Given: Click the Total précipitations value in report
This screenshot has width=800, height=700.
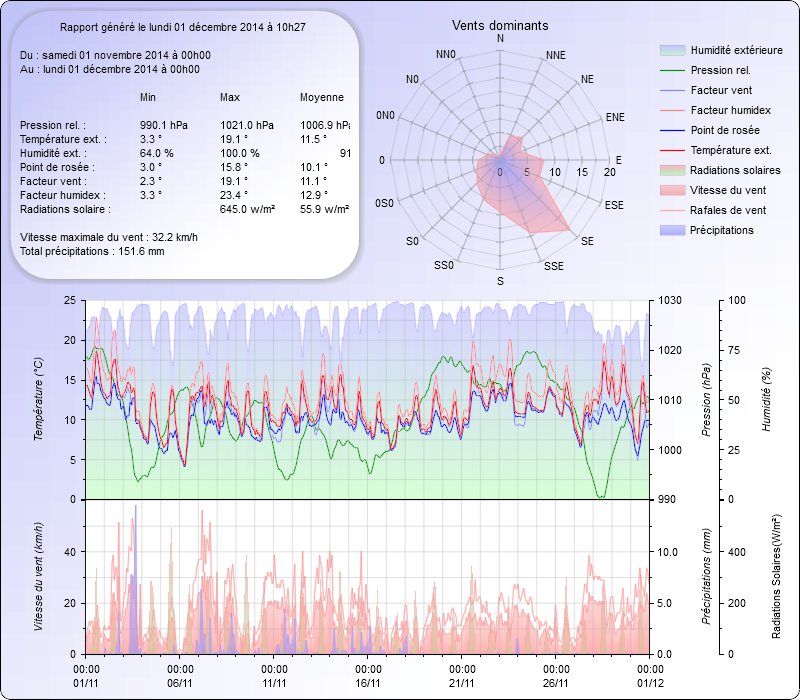Looking at the screenshot, I should pos(92,251).
